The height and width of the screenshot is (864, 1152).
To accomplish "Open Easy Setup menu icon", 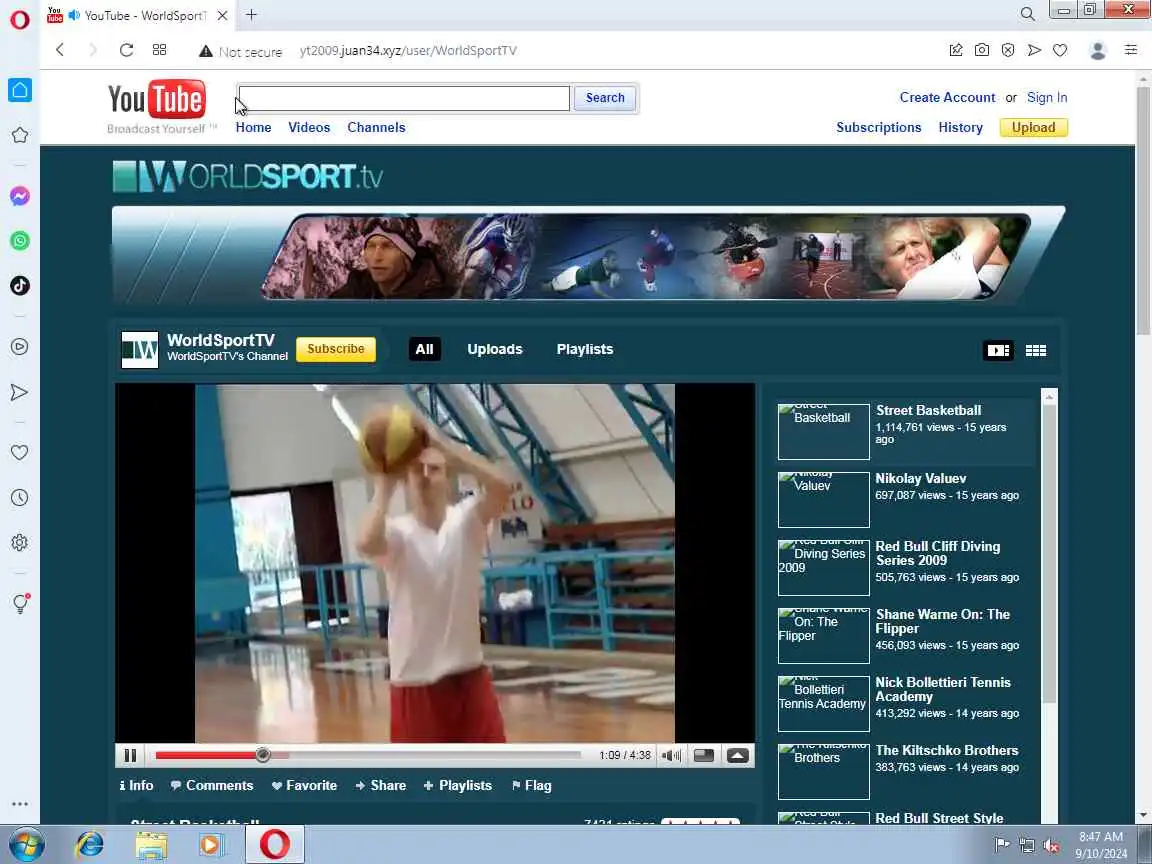I will pyautogui.click(x=1131, y=50).
